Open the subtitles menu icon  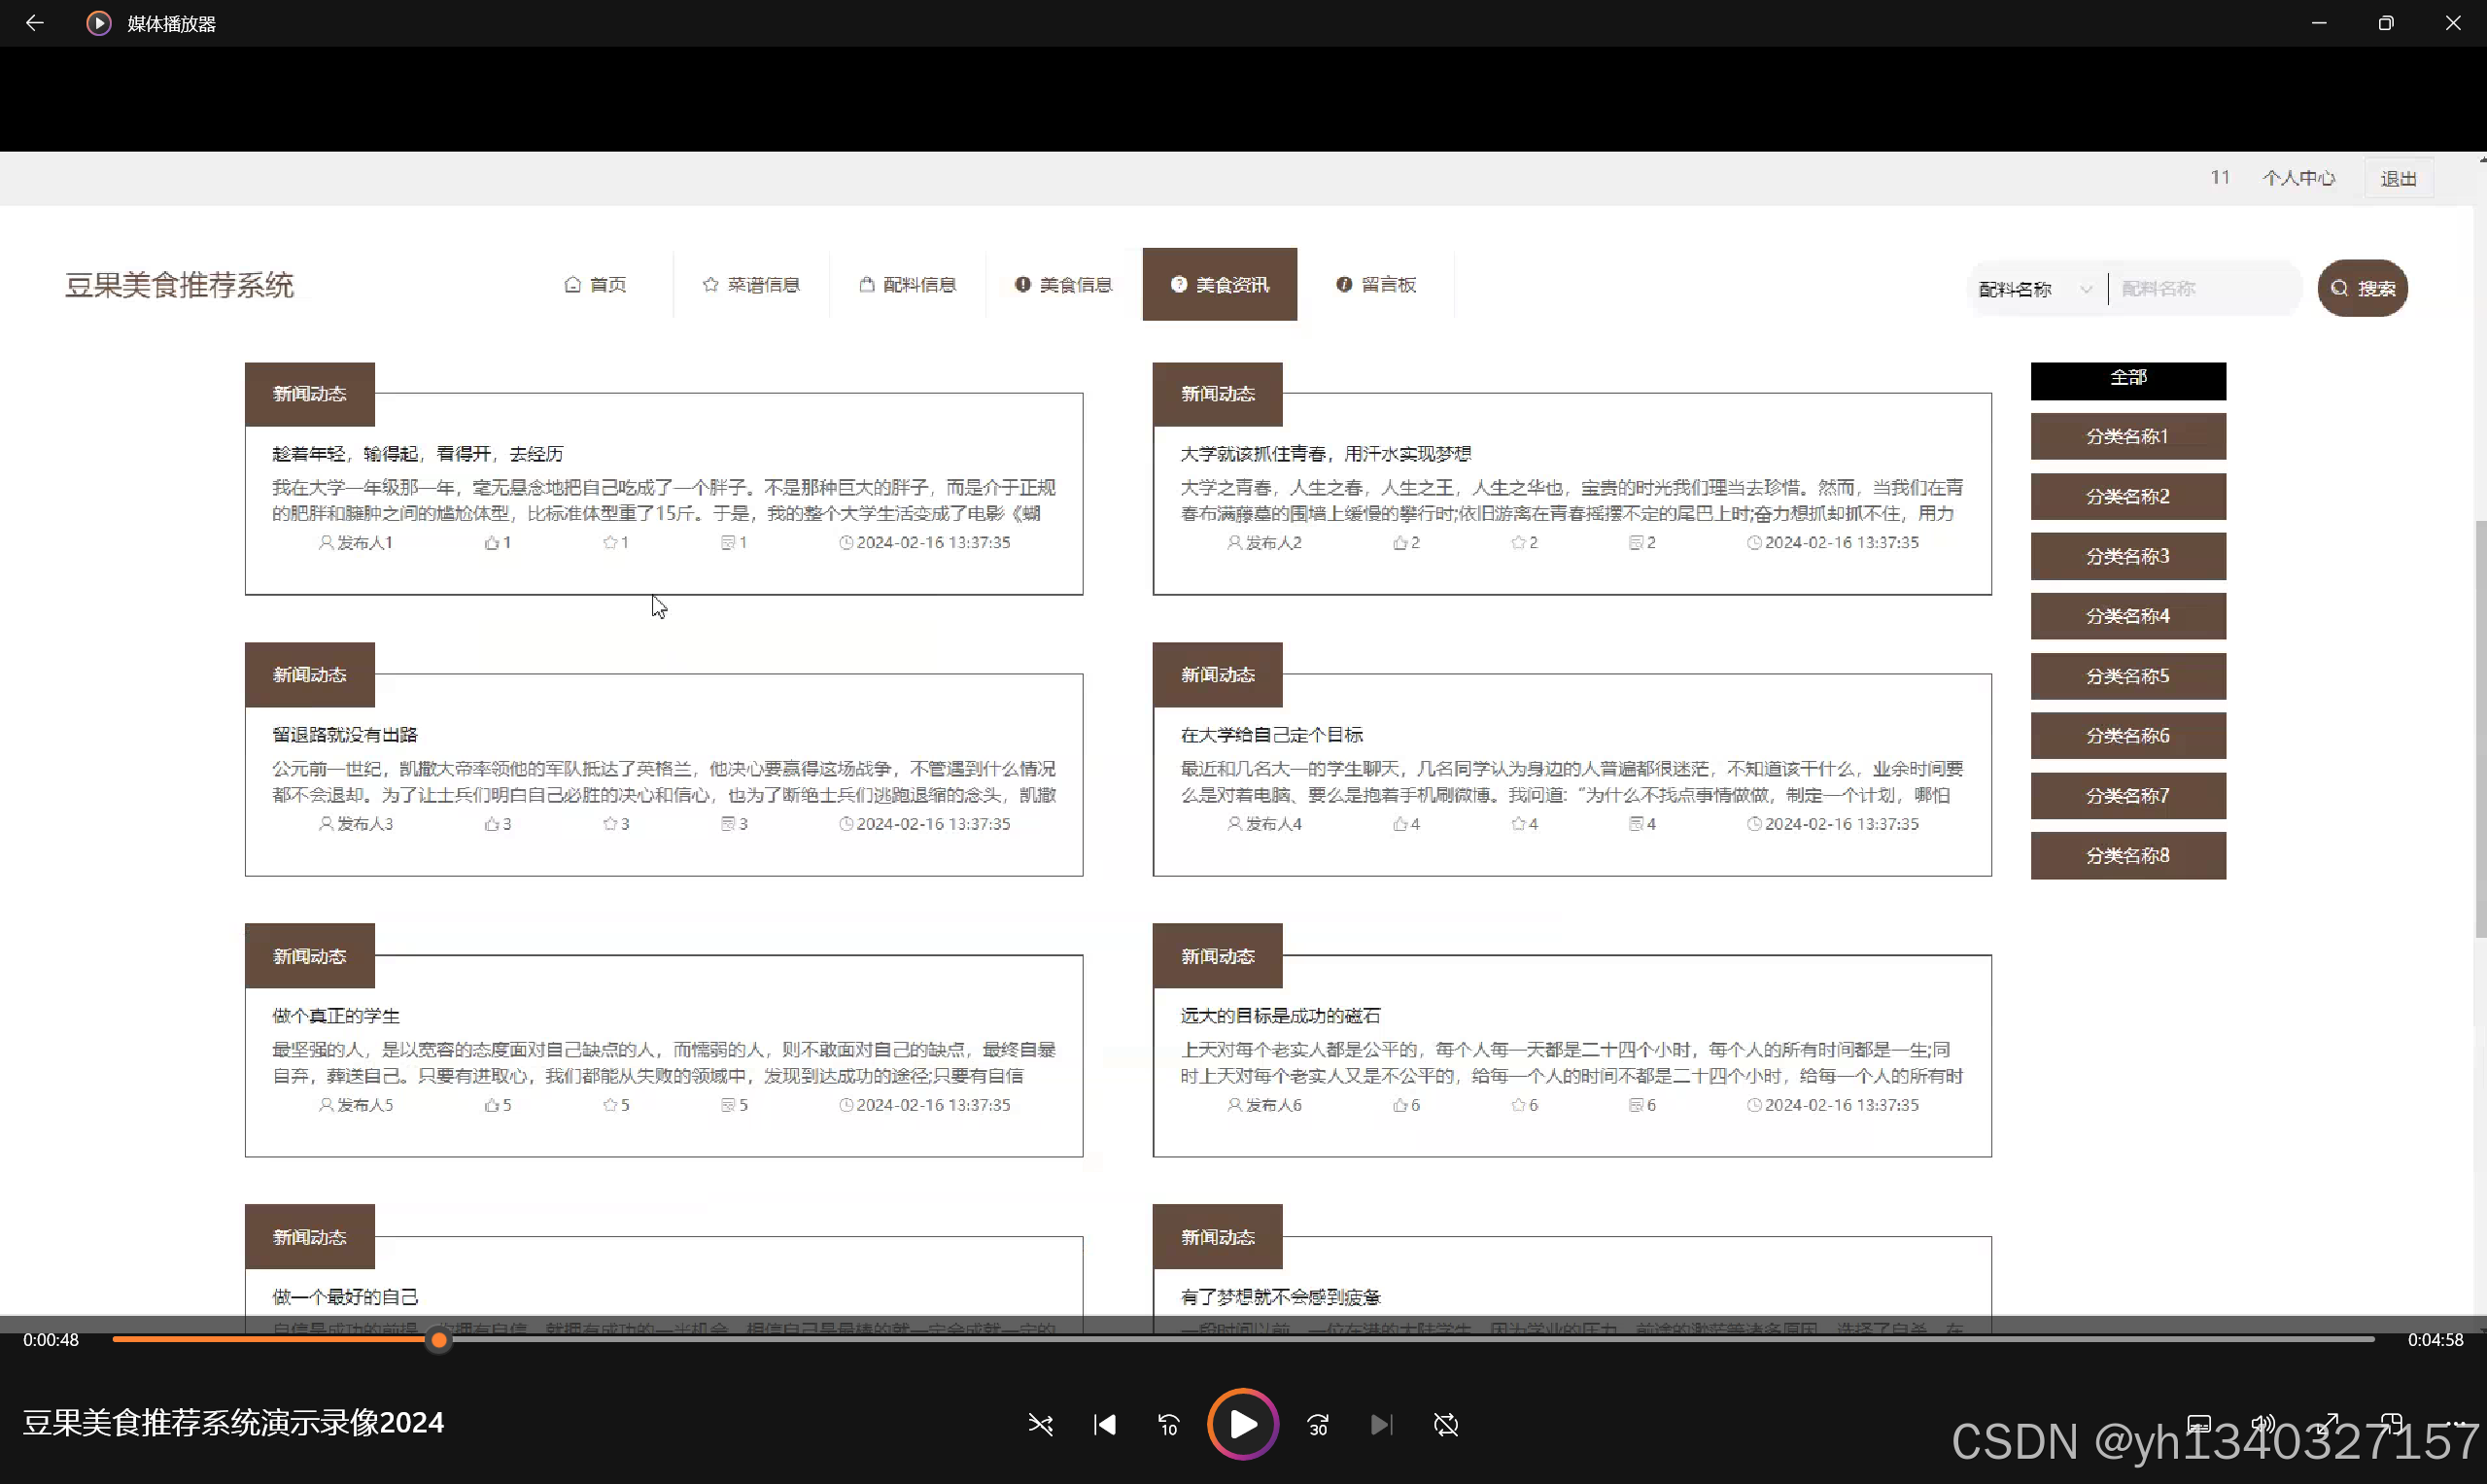click(x=2199, y=1424)
